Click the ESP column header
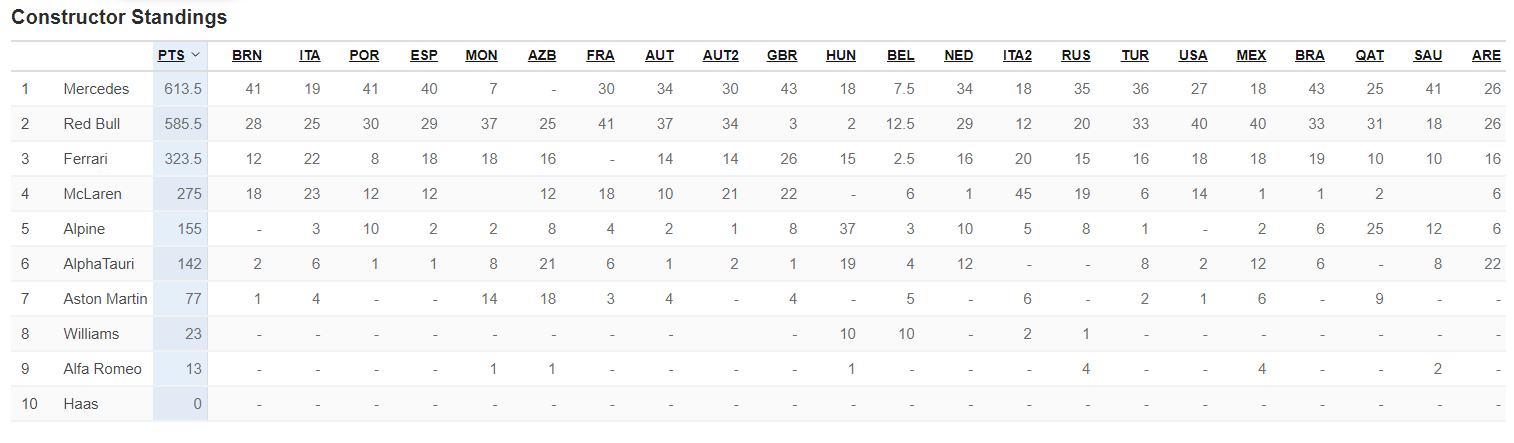 (424, 55)
